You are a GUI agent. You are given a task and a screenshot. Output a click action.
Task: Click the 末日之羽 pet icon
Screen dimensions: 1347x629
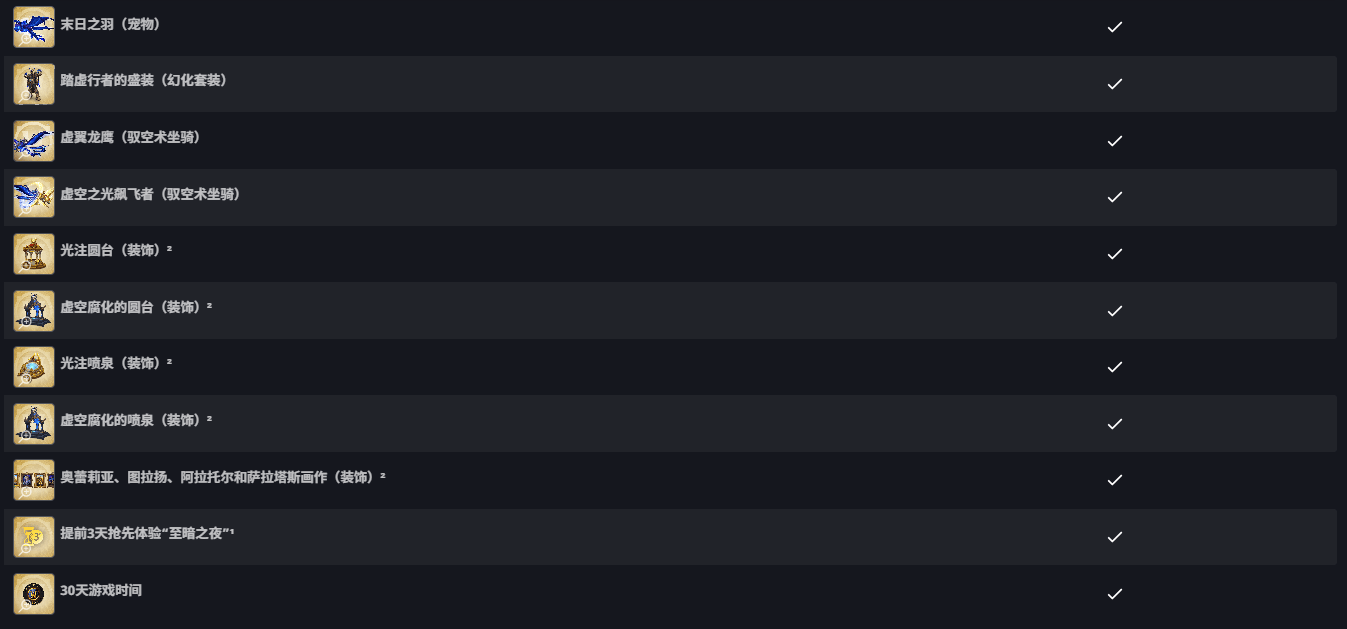(x=33, y=27)
